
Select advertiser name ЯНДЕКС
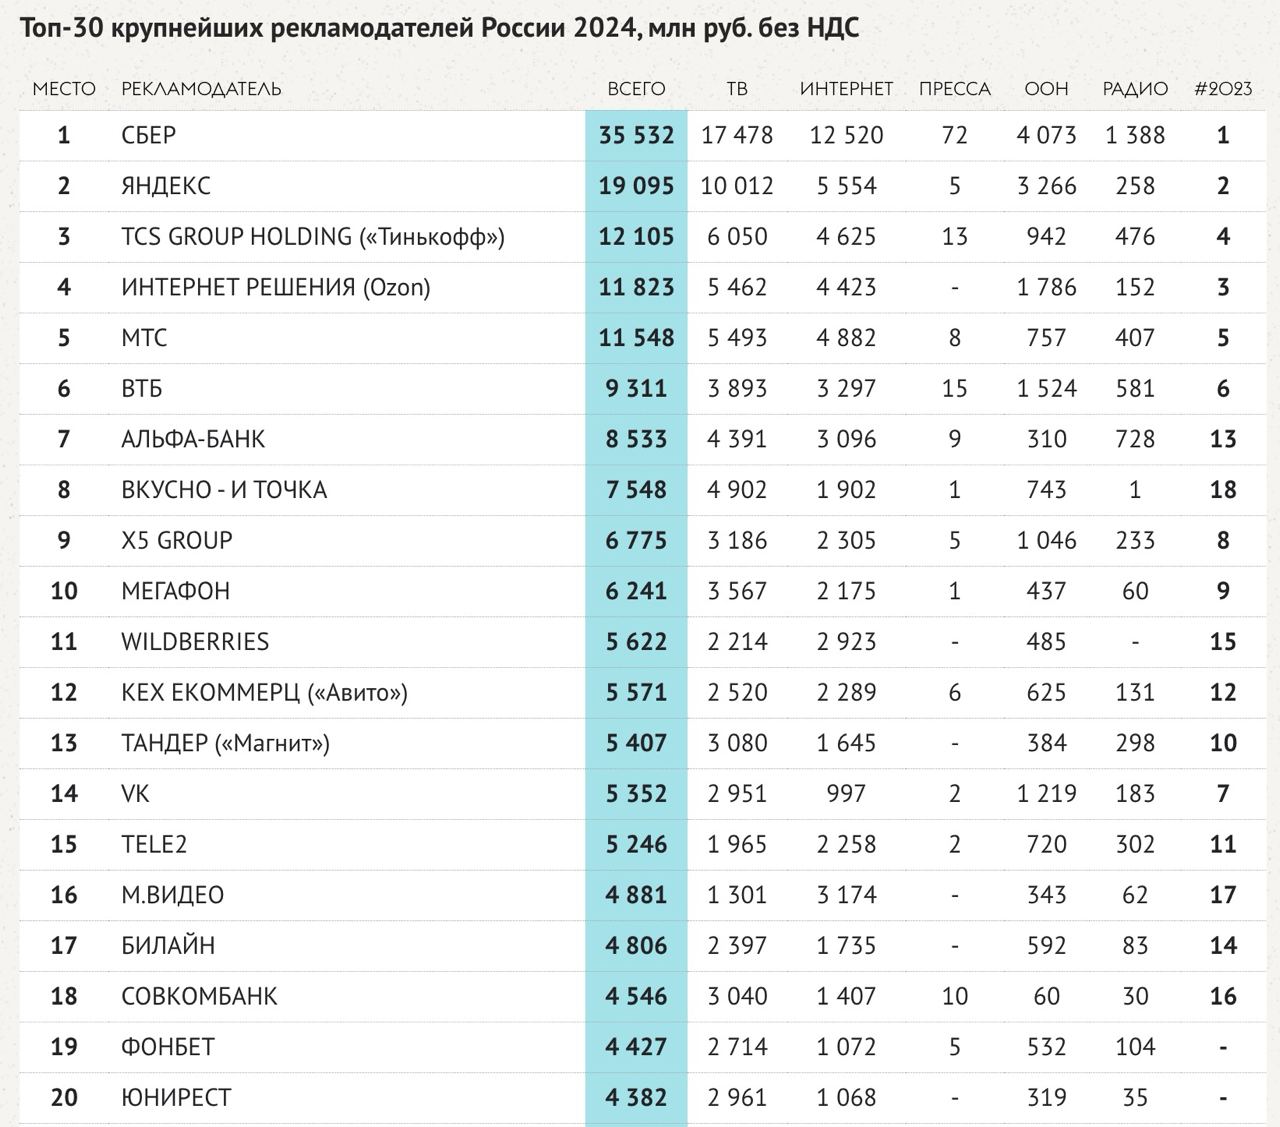[166, 186]
